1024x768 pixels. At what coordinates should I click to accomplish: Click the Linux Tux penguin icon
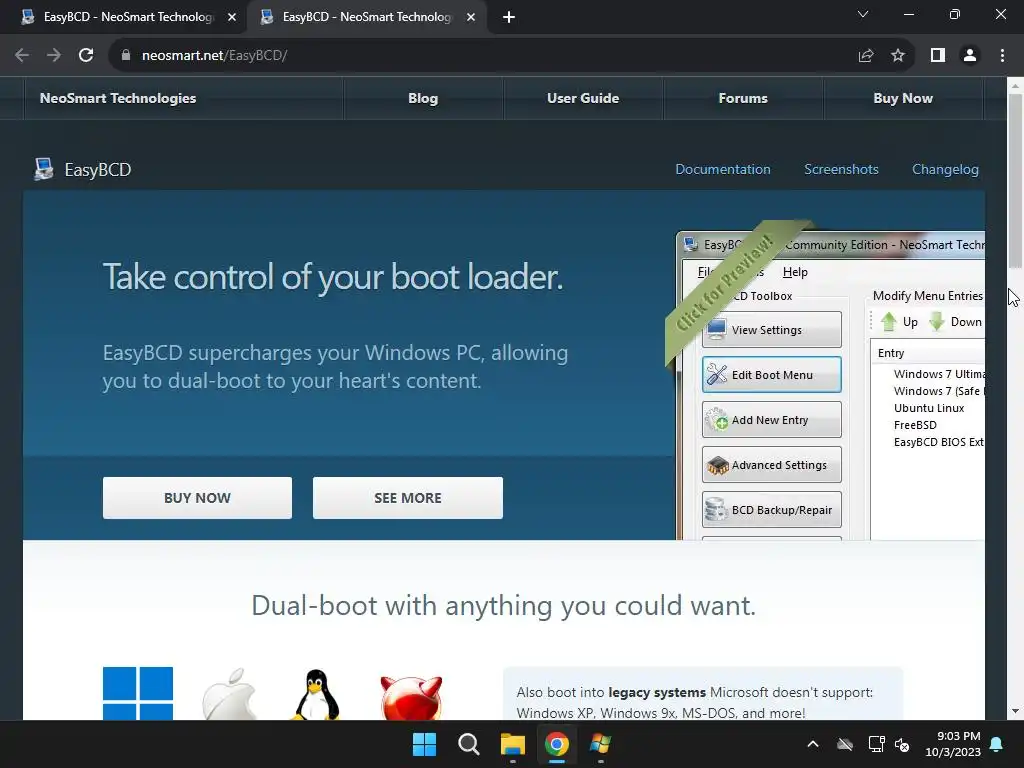point(316,695)
